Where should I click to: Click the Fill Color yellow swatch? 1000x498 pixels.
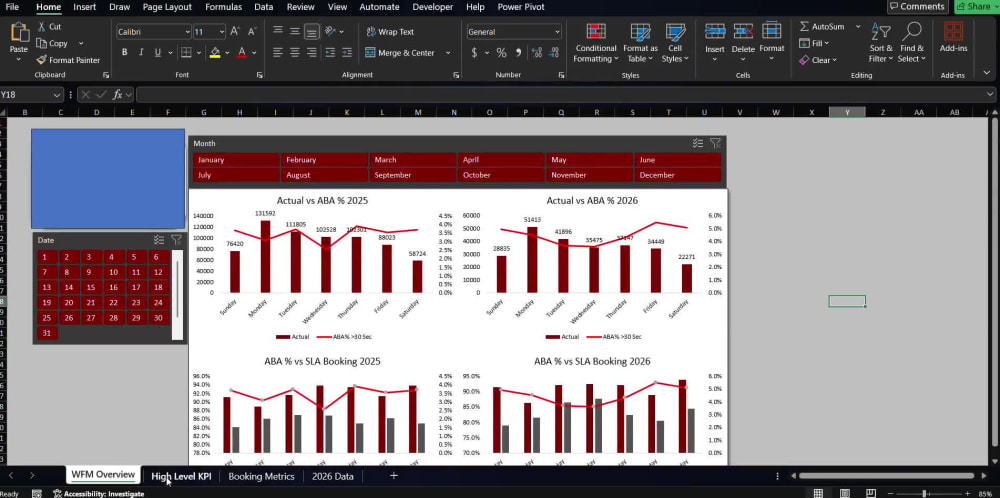click(215, 52)
